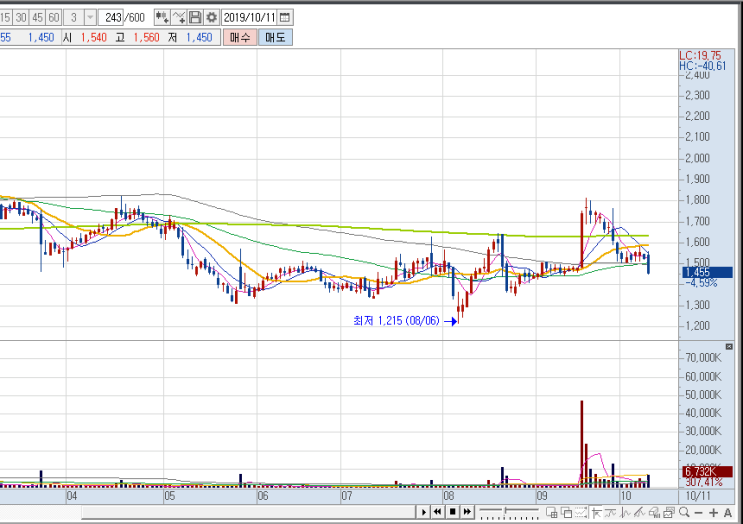Click the play button in chart replay controls
743x524 pixels.
424,512
